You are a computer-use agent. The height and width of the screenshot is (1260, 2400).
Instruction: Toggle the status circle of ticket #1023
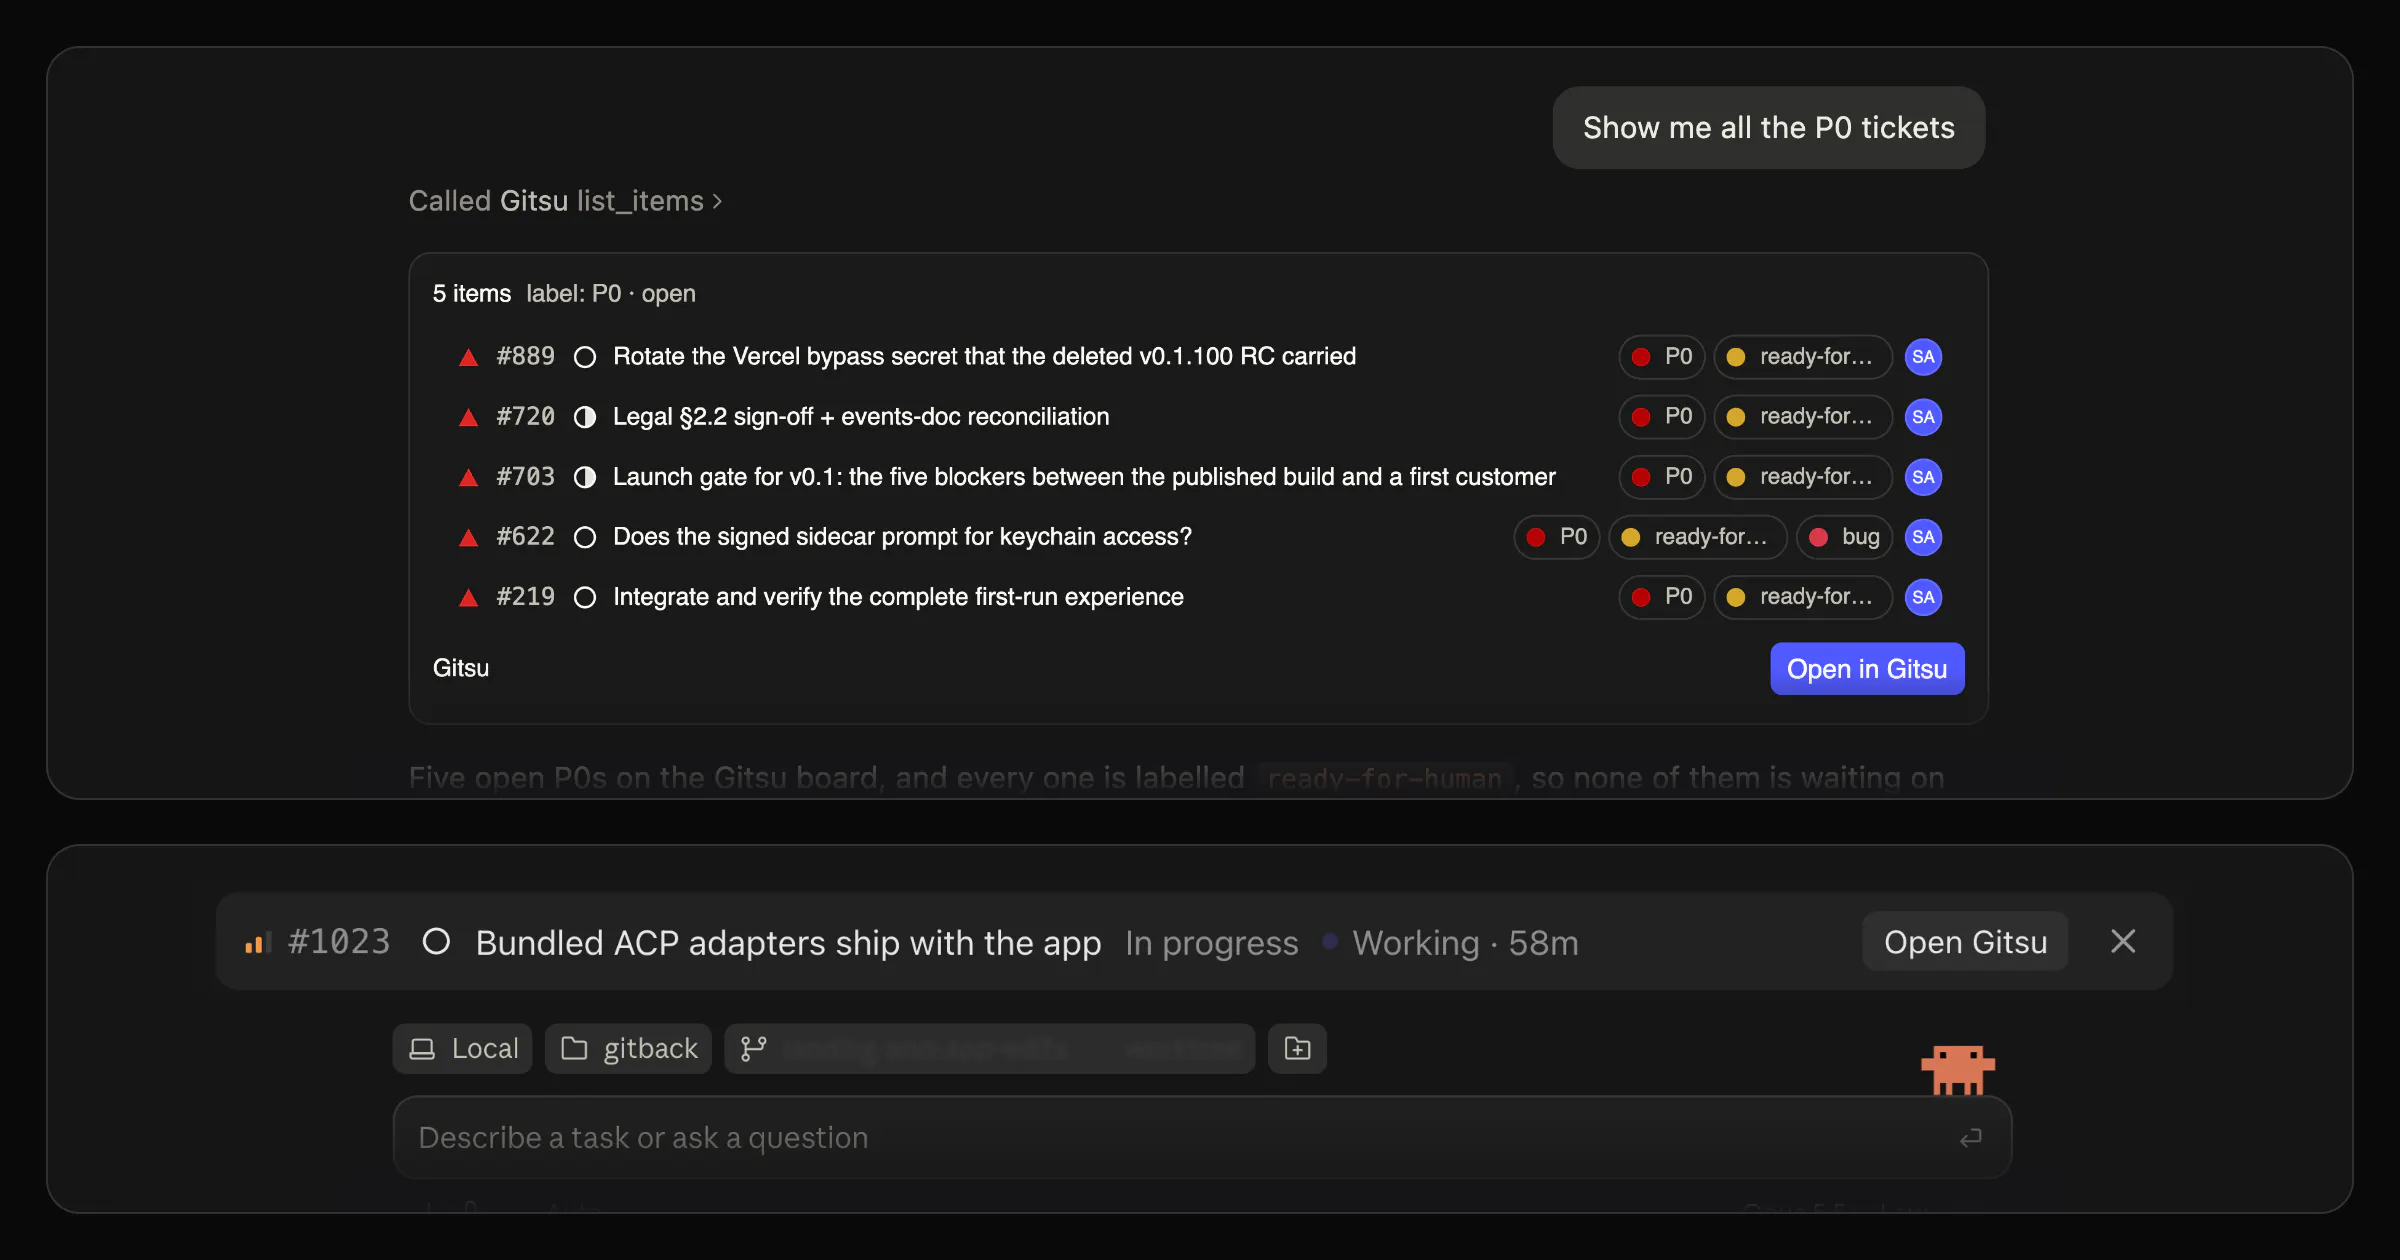coord(436,942)
